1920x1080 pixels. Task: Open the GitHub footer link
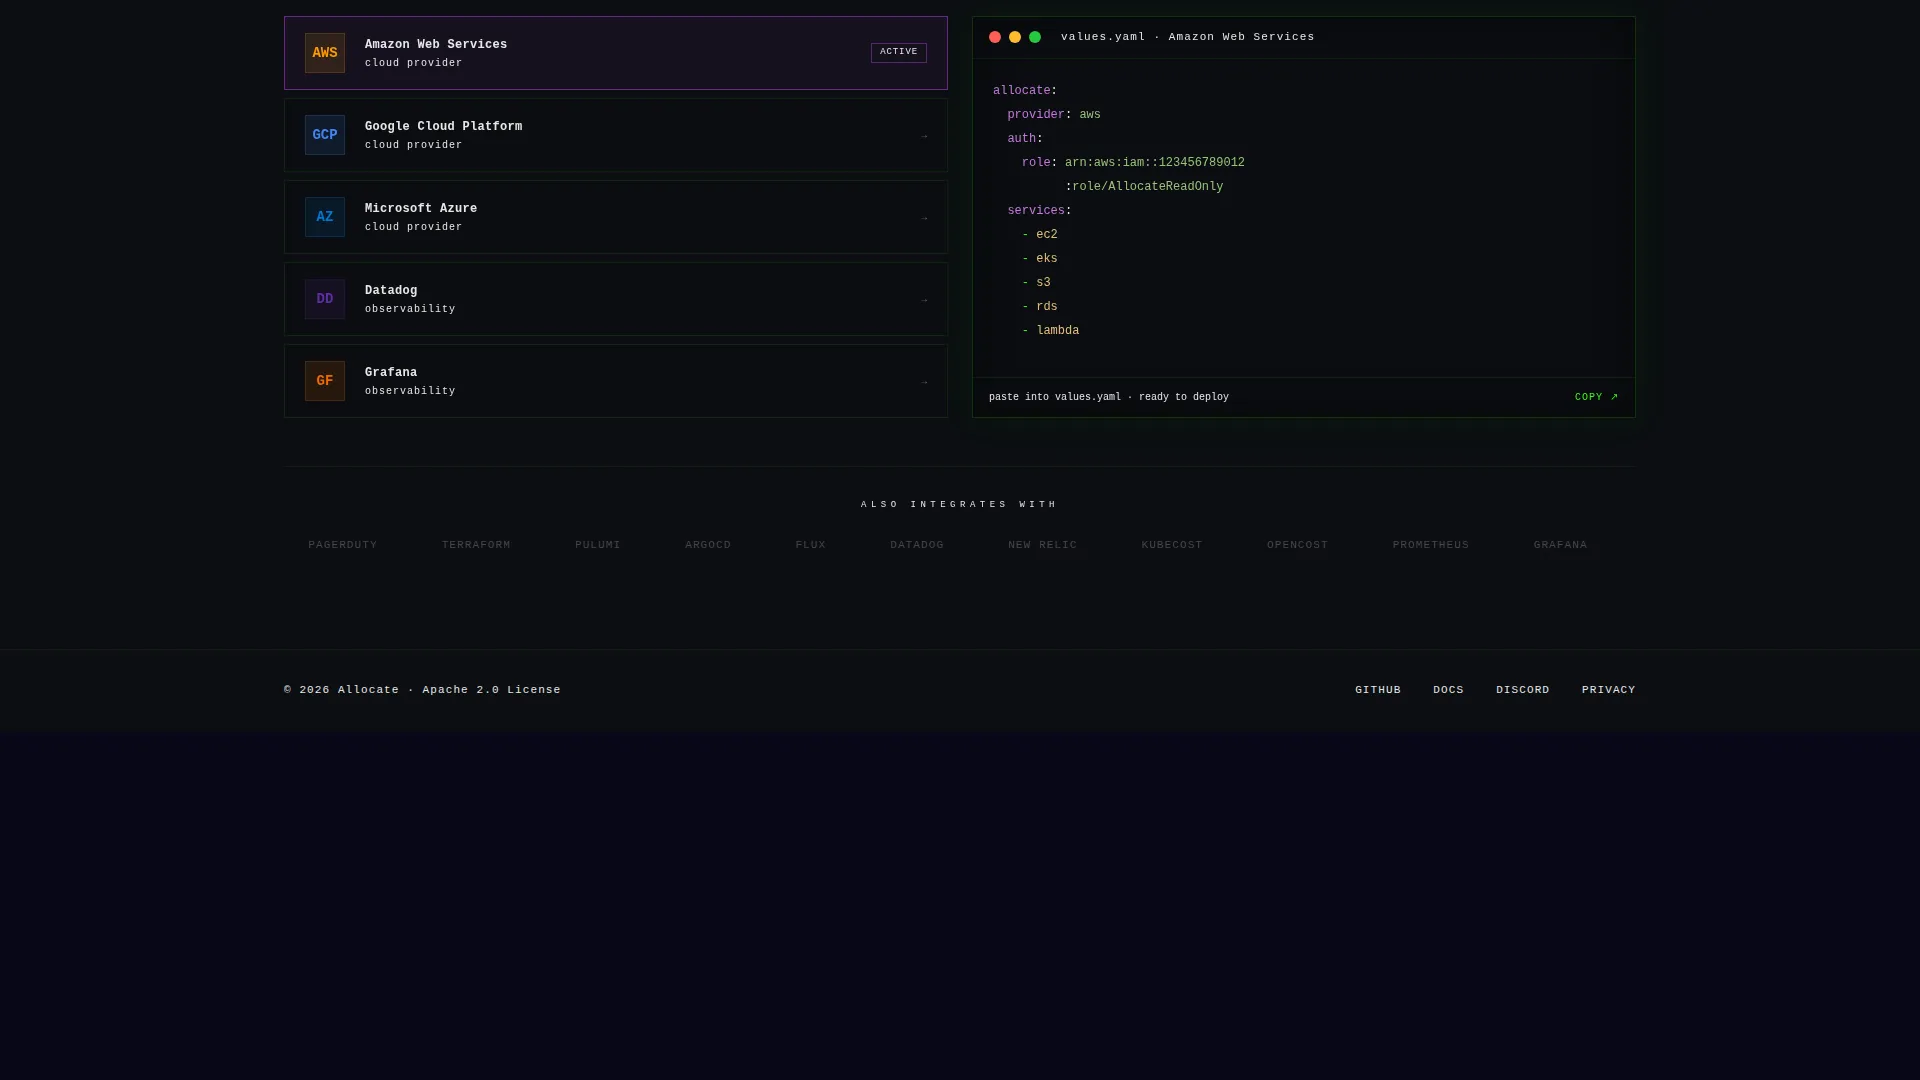[1378, 690]
